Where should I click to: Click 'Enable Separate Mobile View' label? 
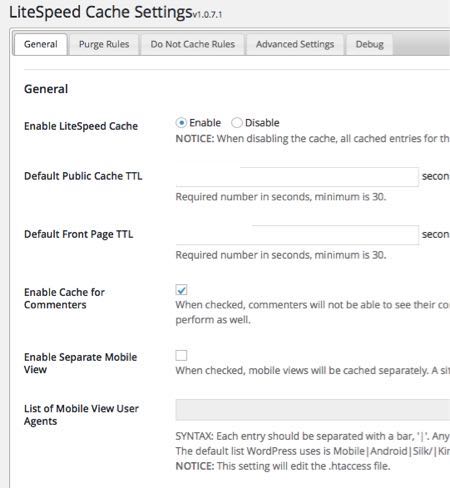point(80,363)
